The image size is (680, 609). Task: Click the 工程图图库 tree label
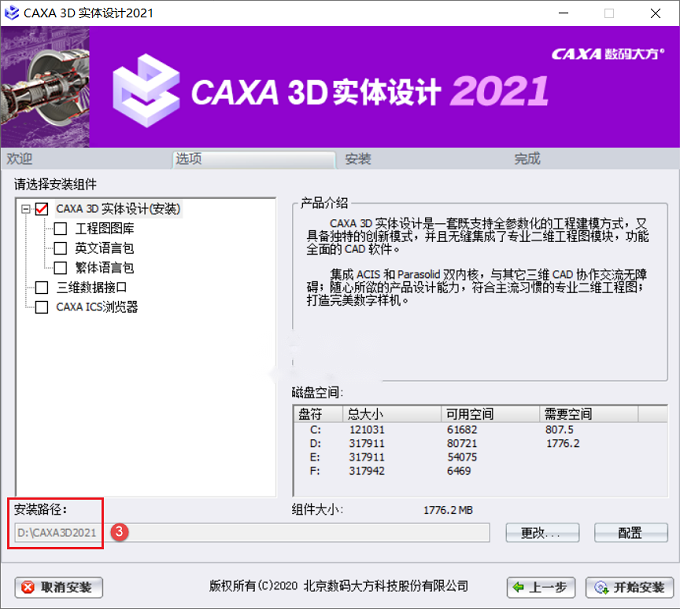point(105,229)
